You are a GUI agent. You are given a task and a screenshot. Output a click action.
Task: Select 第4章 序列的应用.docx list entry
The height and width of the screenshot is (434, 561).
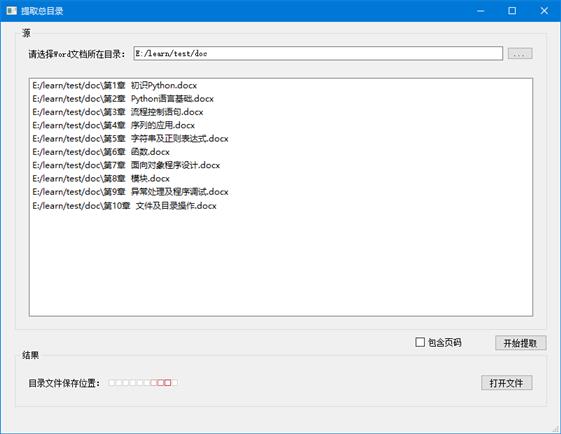coord(113,125)
